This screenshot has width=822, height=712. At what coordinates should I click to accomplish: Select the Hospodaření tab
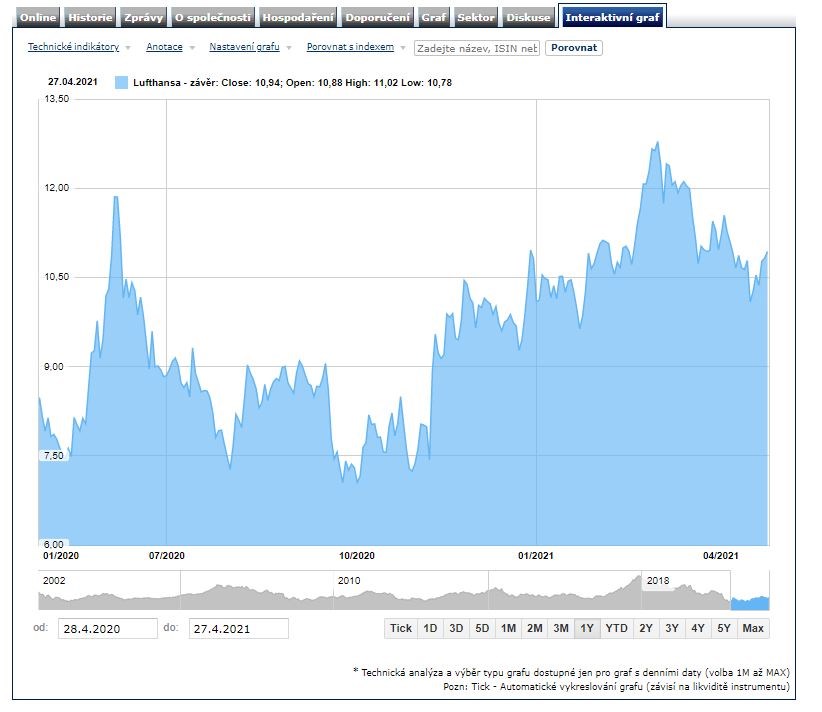(298, 17)
